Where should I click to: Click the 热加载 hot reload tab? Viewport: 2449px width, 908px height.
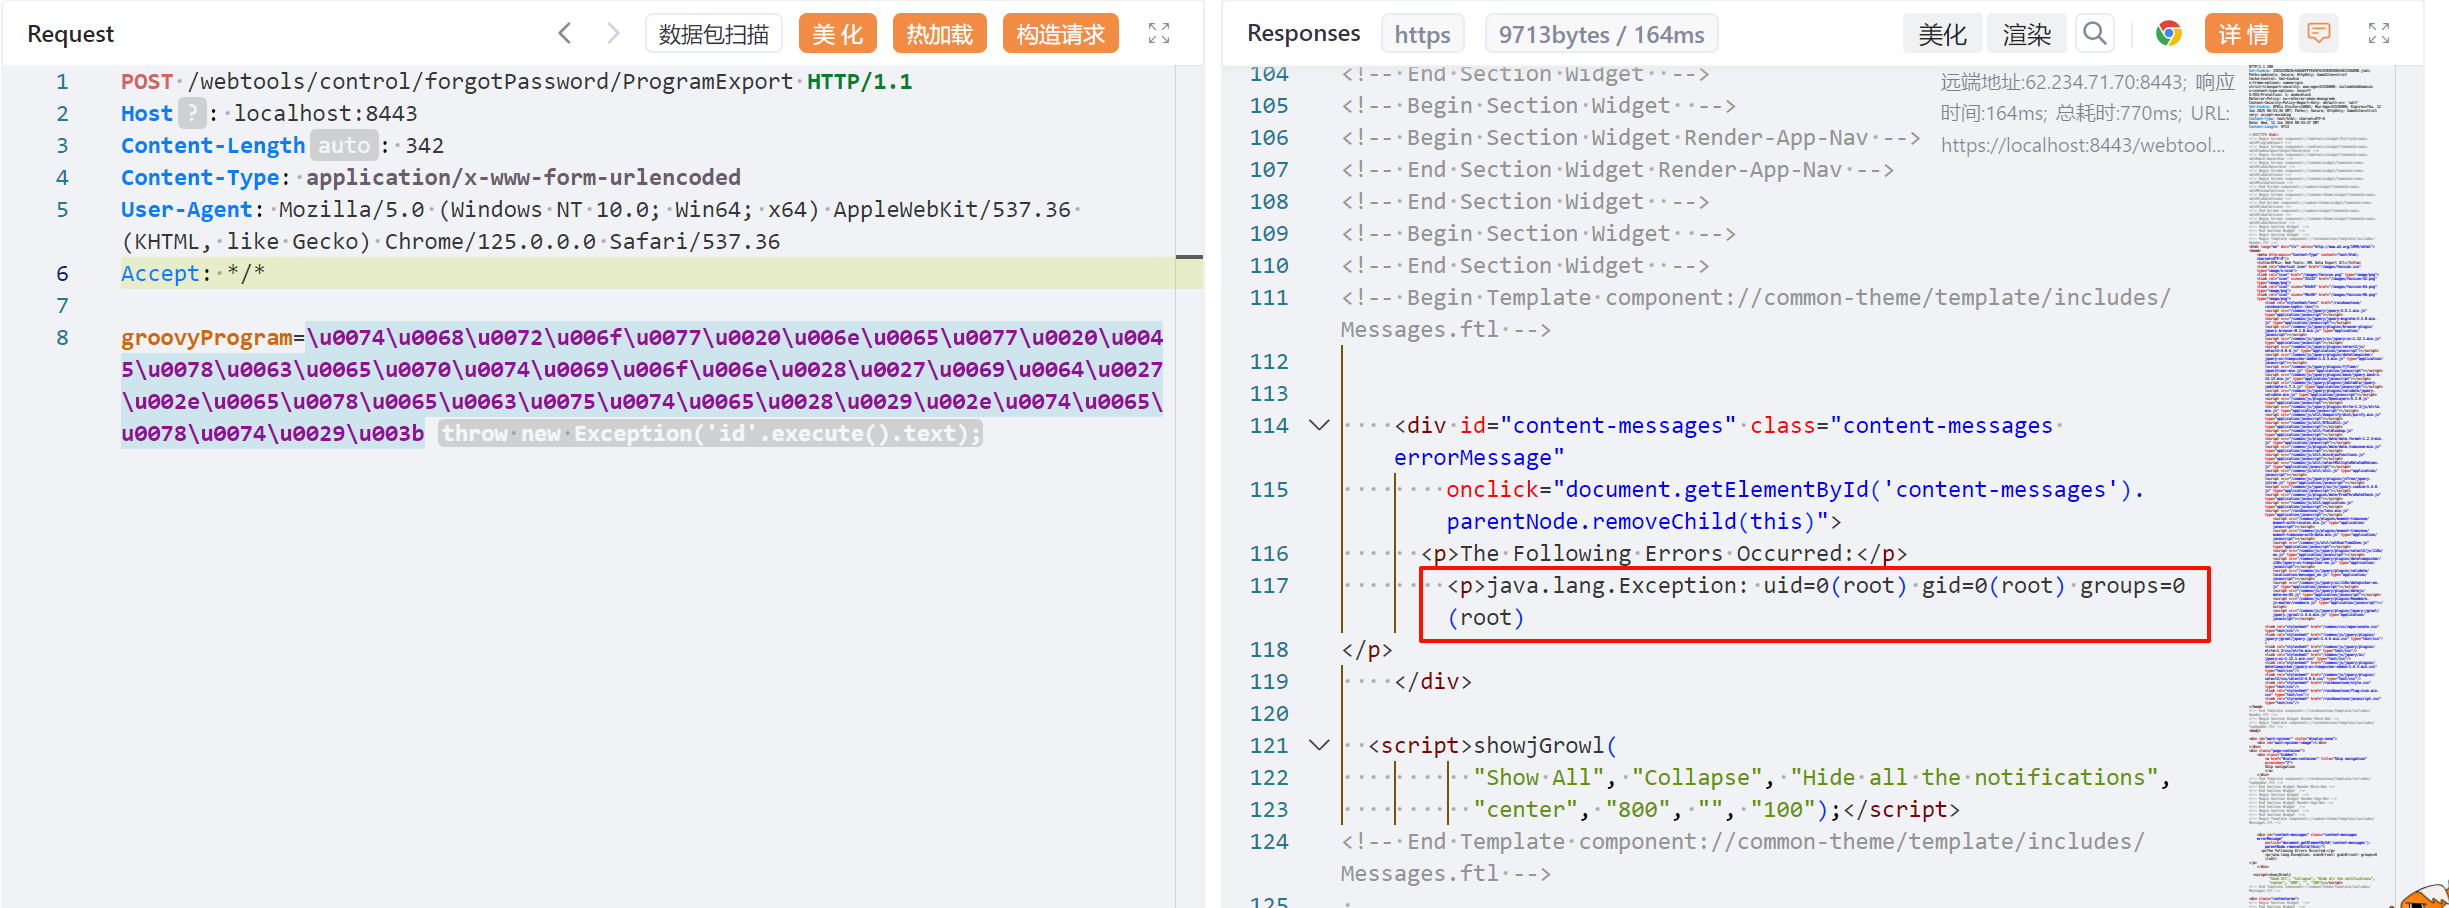(x=939, y=34)
